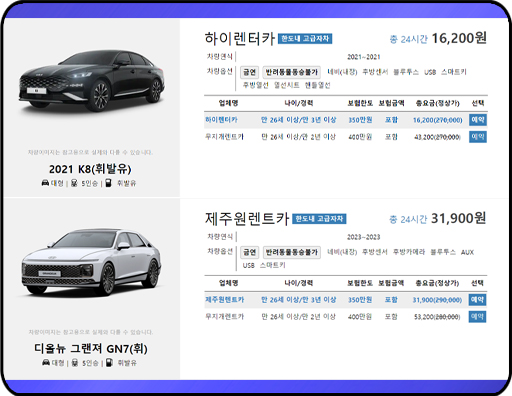Click 예약 button for 하이렌터카 16,200 row
Screen dimensions: 512x396
[x=478, y=120]
